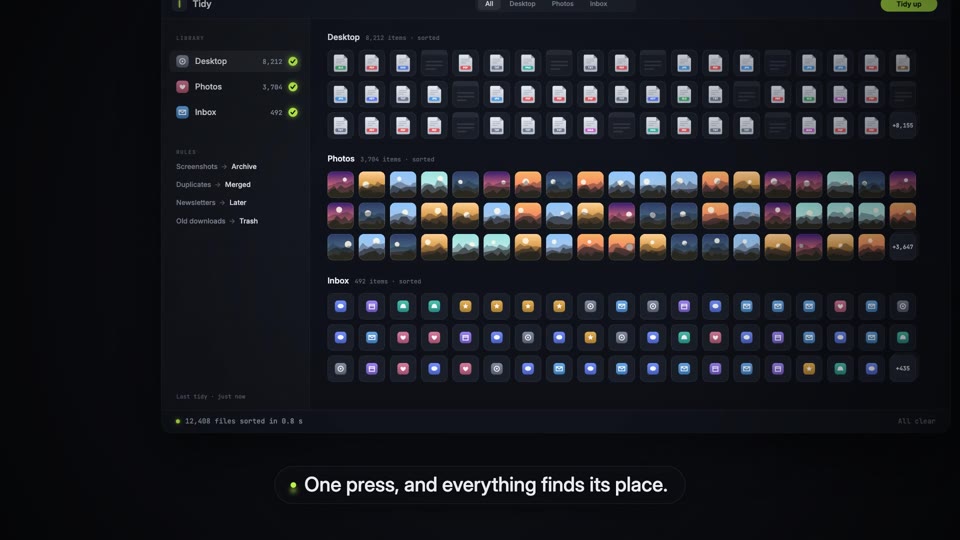Click the +3,647 more photos tile
960x540 pixels.
[902, 247]
